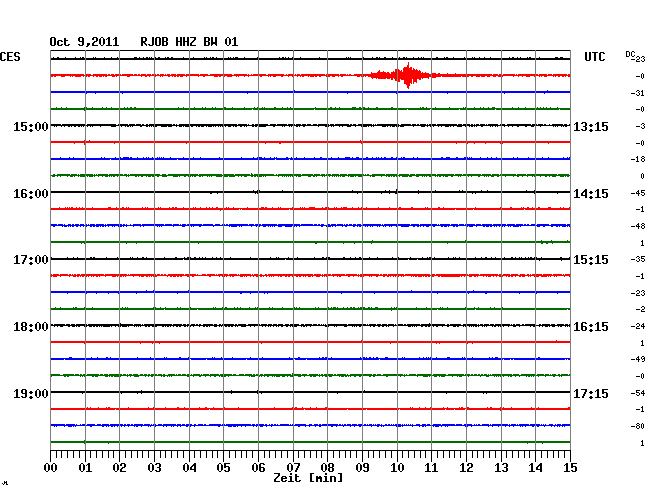Image resolution: width=650 pixels, height=494 pixels.
Task: Click the 'DC' offset column header
Action: (x=630, y=54)
